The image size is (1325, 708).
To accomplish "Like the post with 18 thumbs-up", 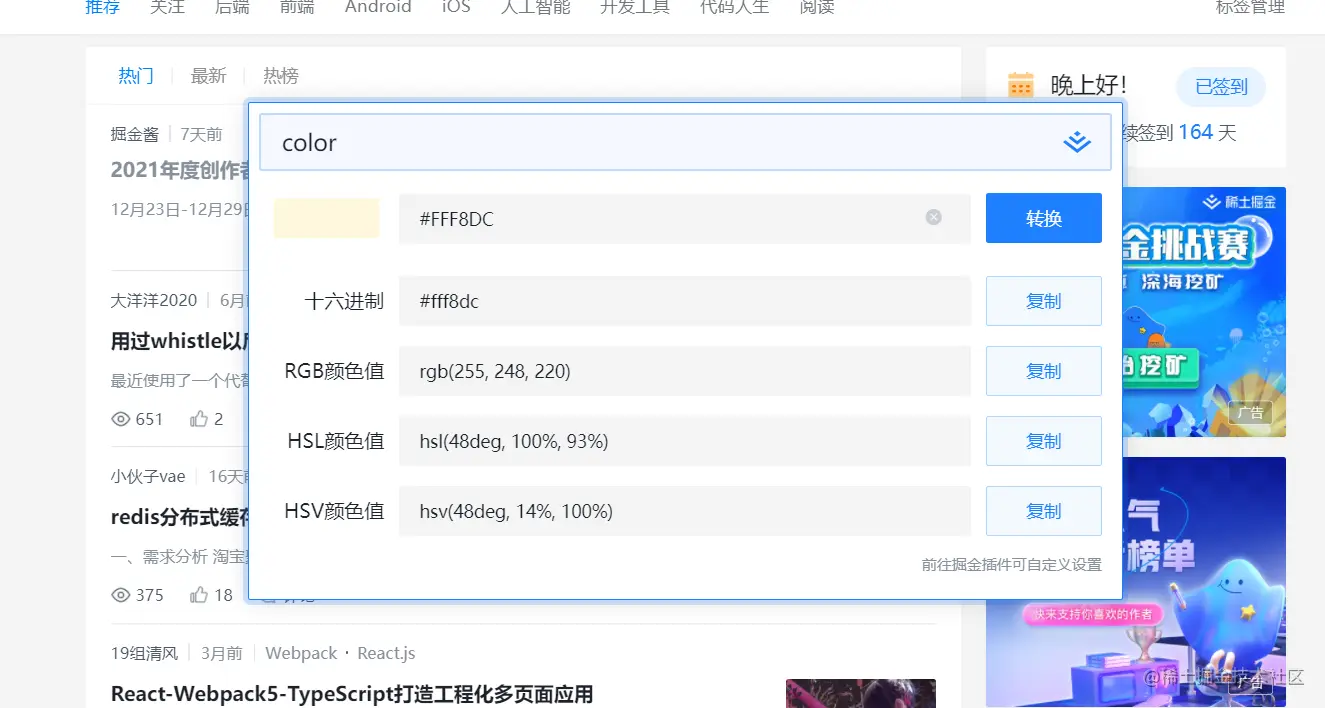I will click(x=199, y=595).
